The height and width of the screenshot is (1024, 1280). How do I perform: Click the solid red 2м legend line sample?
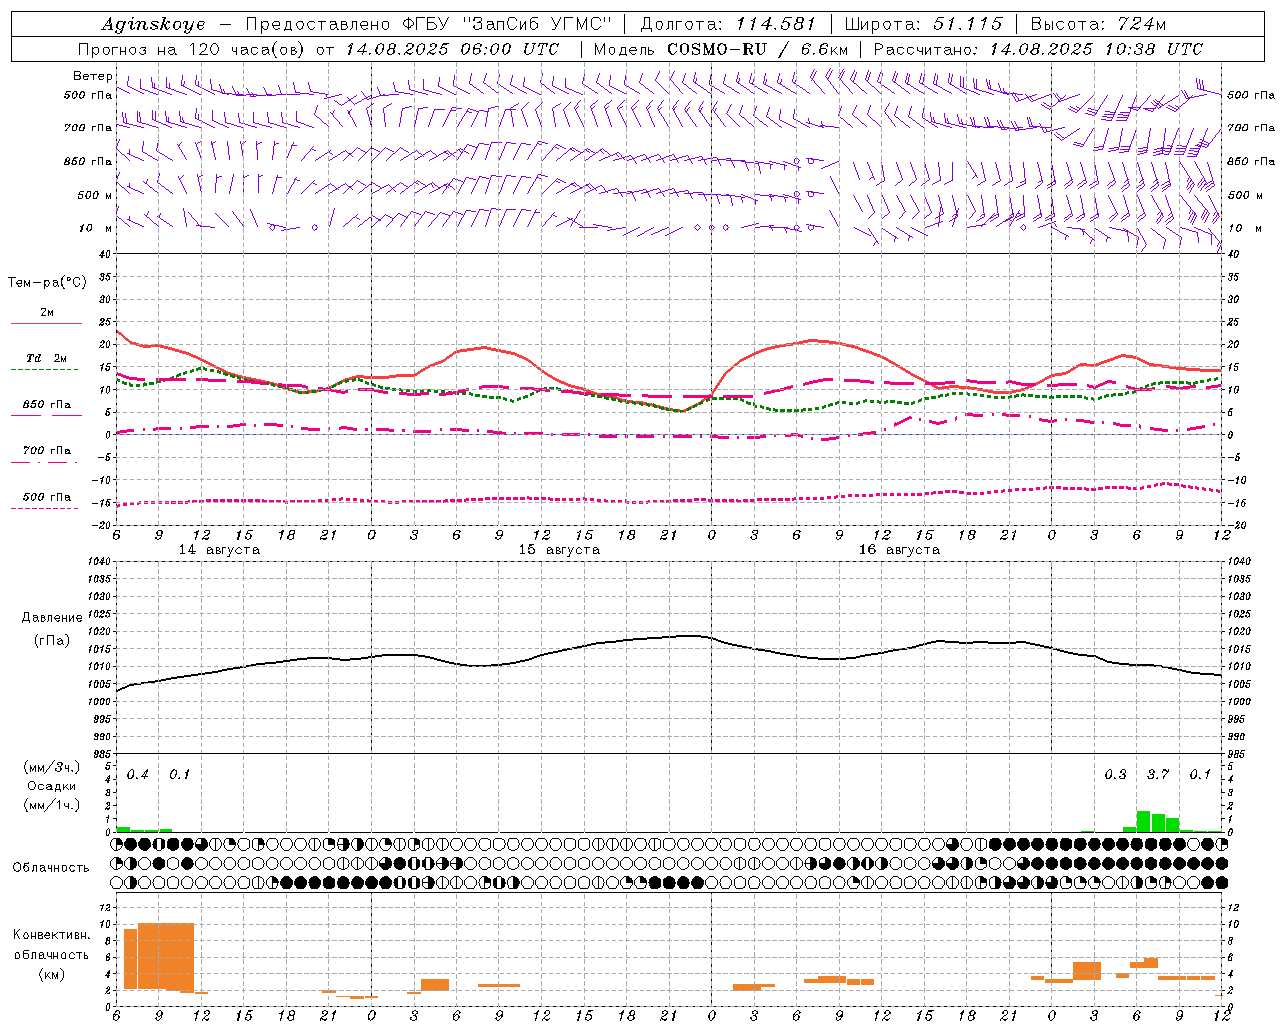[x=46, y=324]
